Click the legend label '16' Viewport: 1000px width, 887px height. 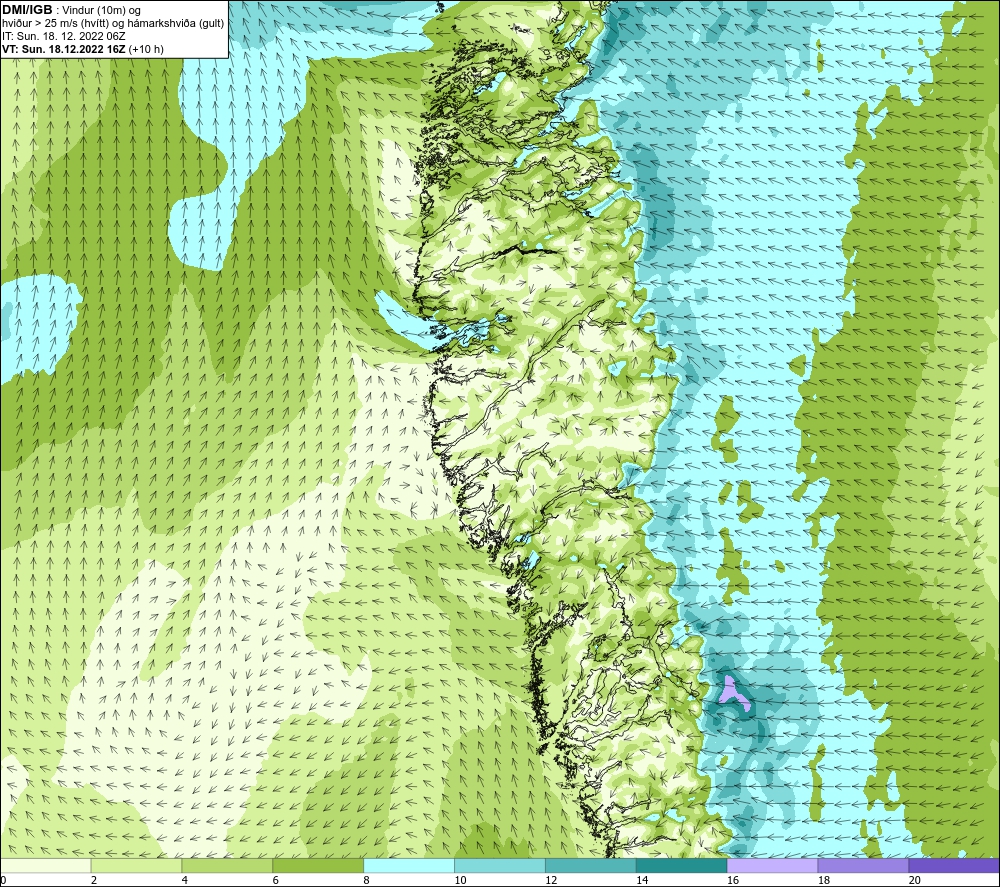[733, 880]
